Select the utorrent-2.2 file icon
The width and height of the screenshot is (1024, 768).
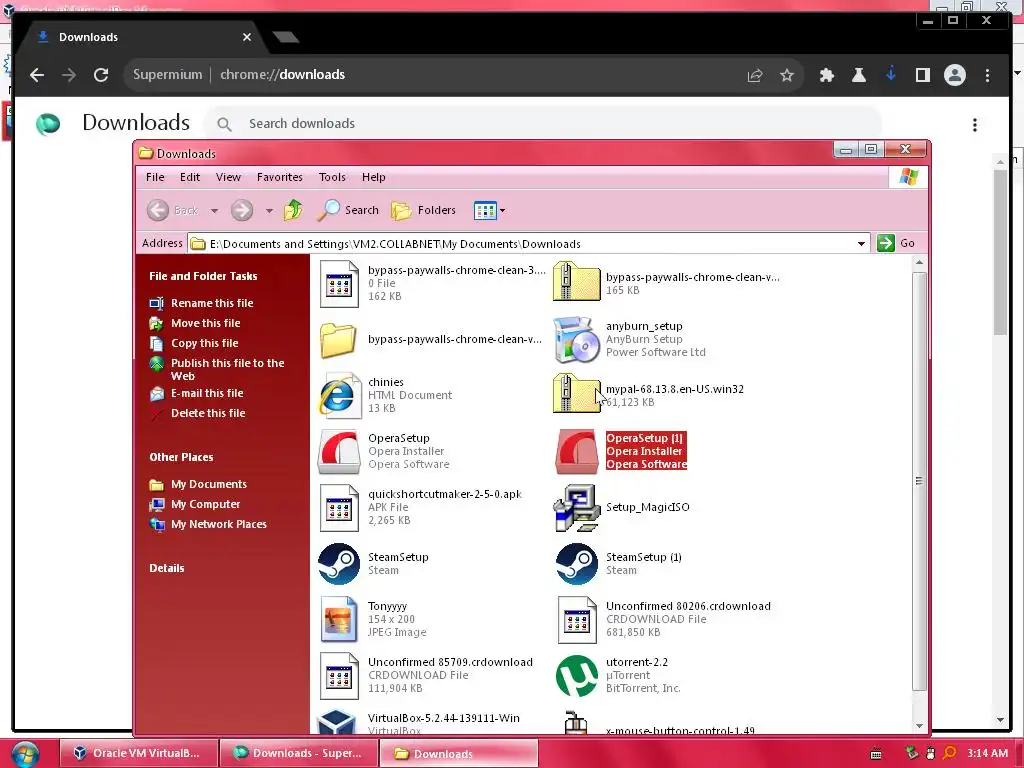coord(577,676)
